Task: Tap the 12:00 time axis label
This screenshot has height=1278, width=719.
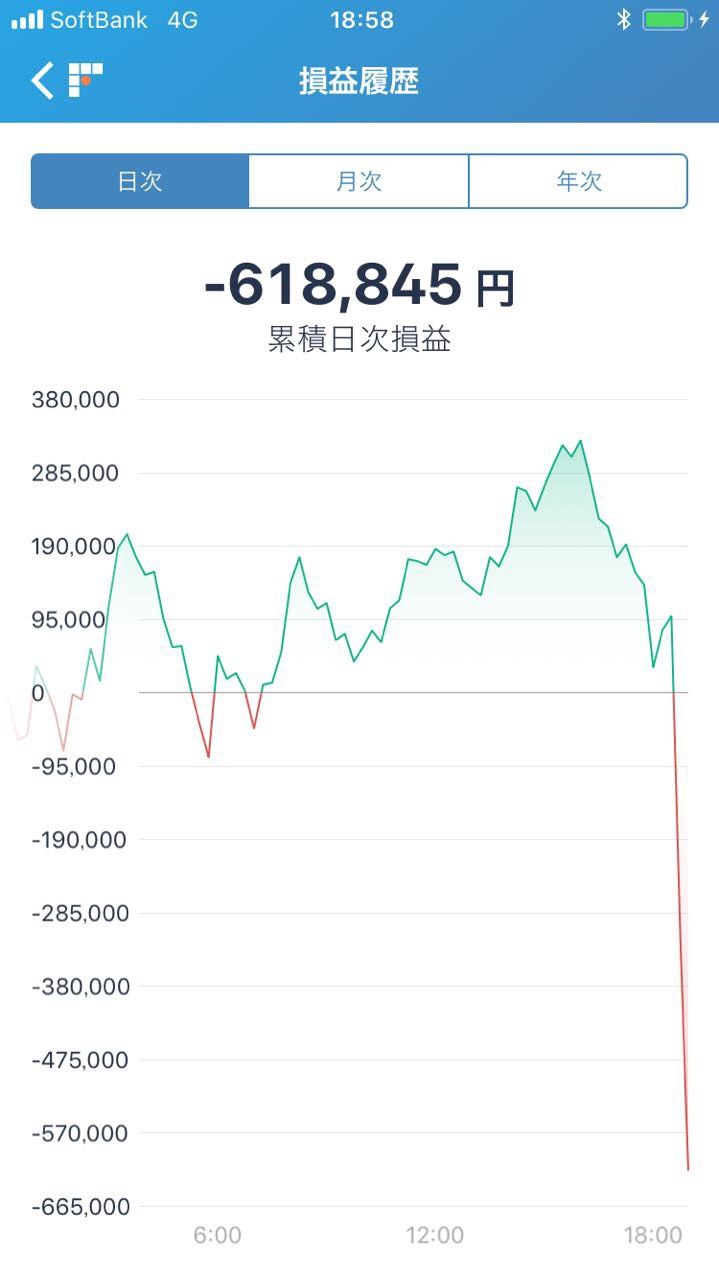Action: pos(435,1235)
